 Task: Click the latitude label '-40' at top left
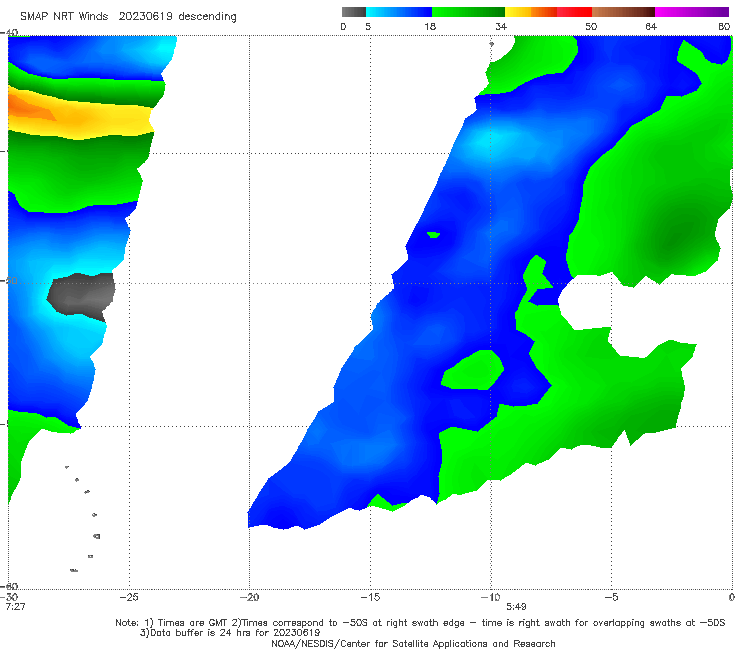[9, 33]
